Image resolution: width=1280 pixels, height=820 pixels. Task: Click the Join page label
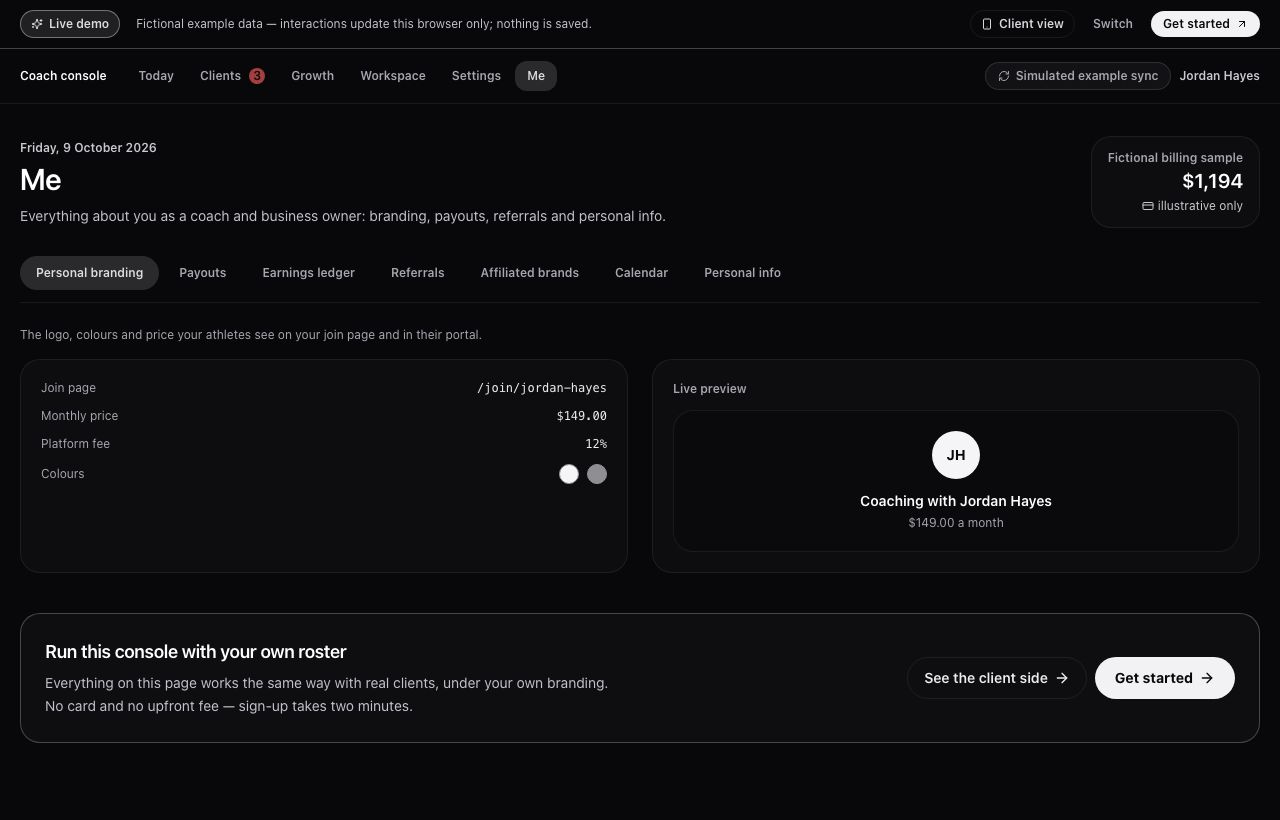coord(68,388)
